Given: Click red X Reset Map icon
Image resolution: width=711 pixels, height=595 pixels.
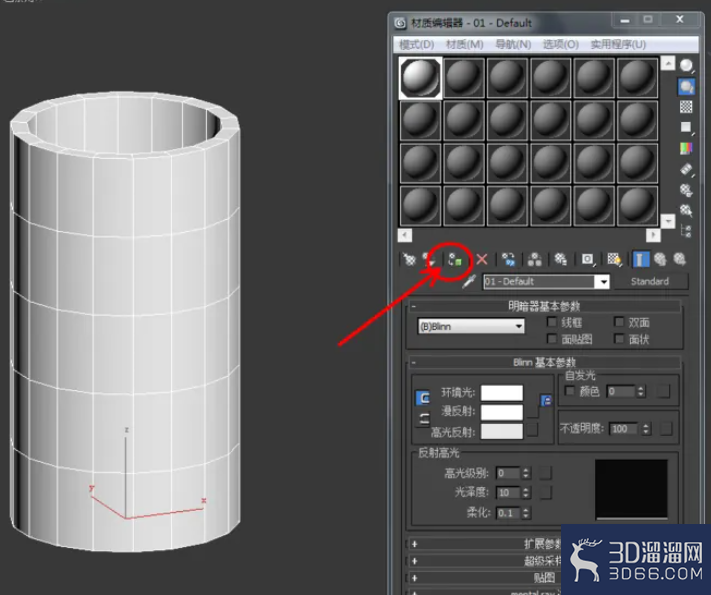Looking at the screenshot, I should [x=482, y=259].
